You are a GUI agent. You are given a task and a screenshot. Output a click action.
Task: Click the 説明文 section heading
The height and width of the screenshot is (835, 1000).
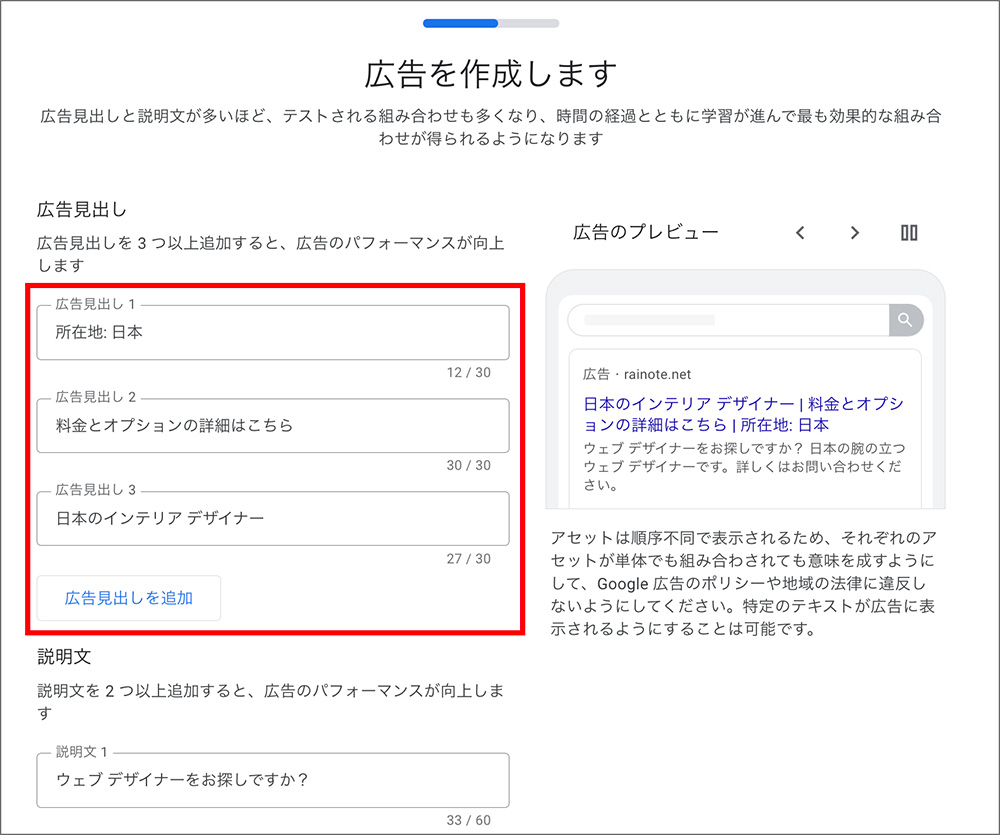[x=64, y=656]
